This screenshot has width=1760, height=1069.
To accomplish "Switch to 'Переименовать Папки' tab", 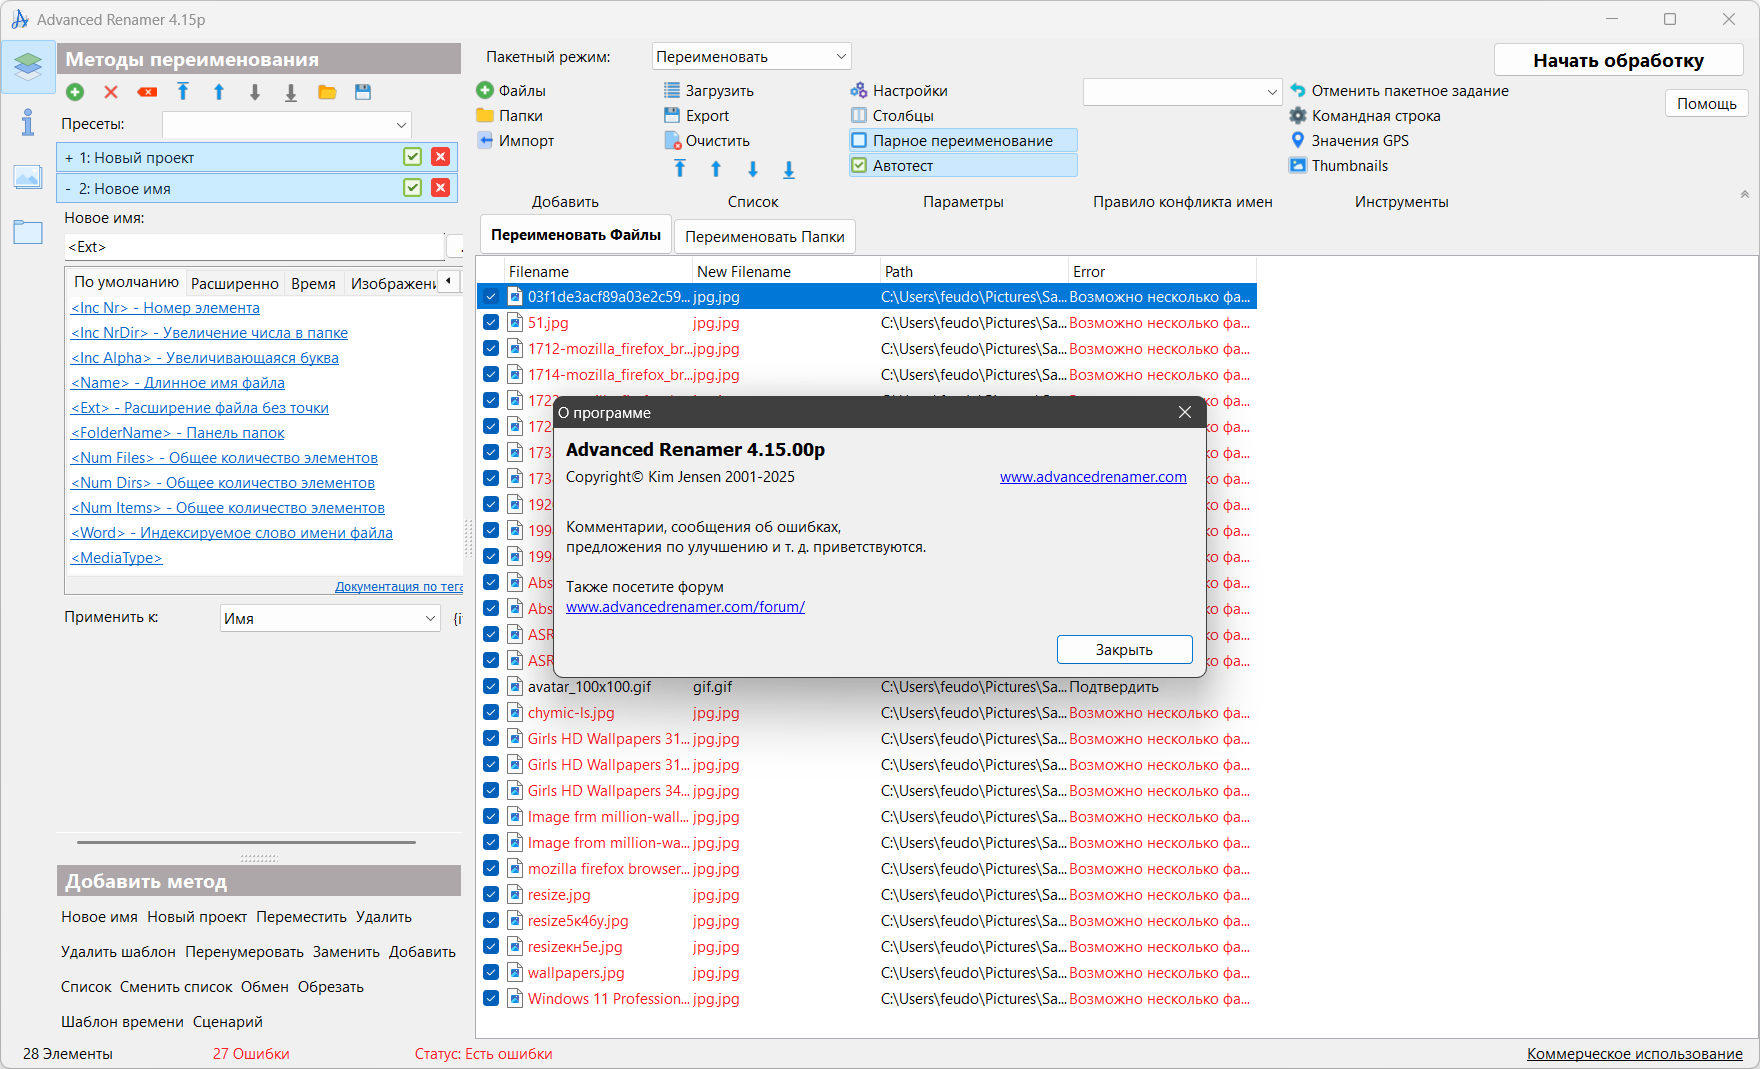I will pyautogui.click(x=764, y=237).
